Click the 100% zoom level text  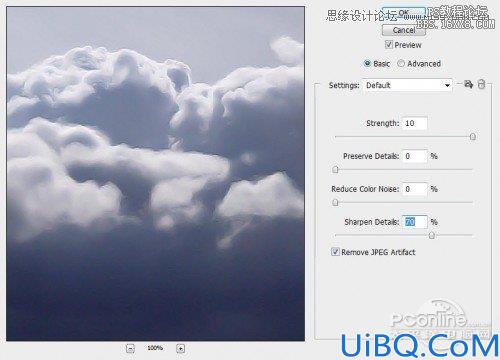click(x=155, y=348)
